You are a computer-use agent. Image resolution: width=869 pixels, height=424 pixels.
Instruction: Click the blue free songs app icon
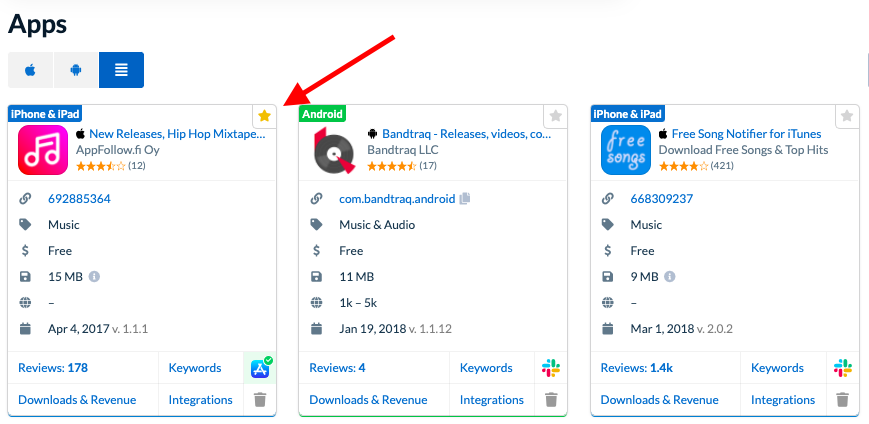(x=626, y=150)
